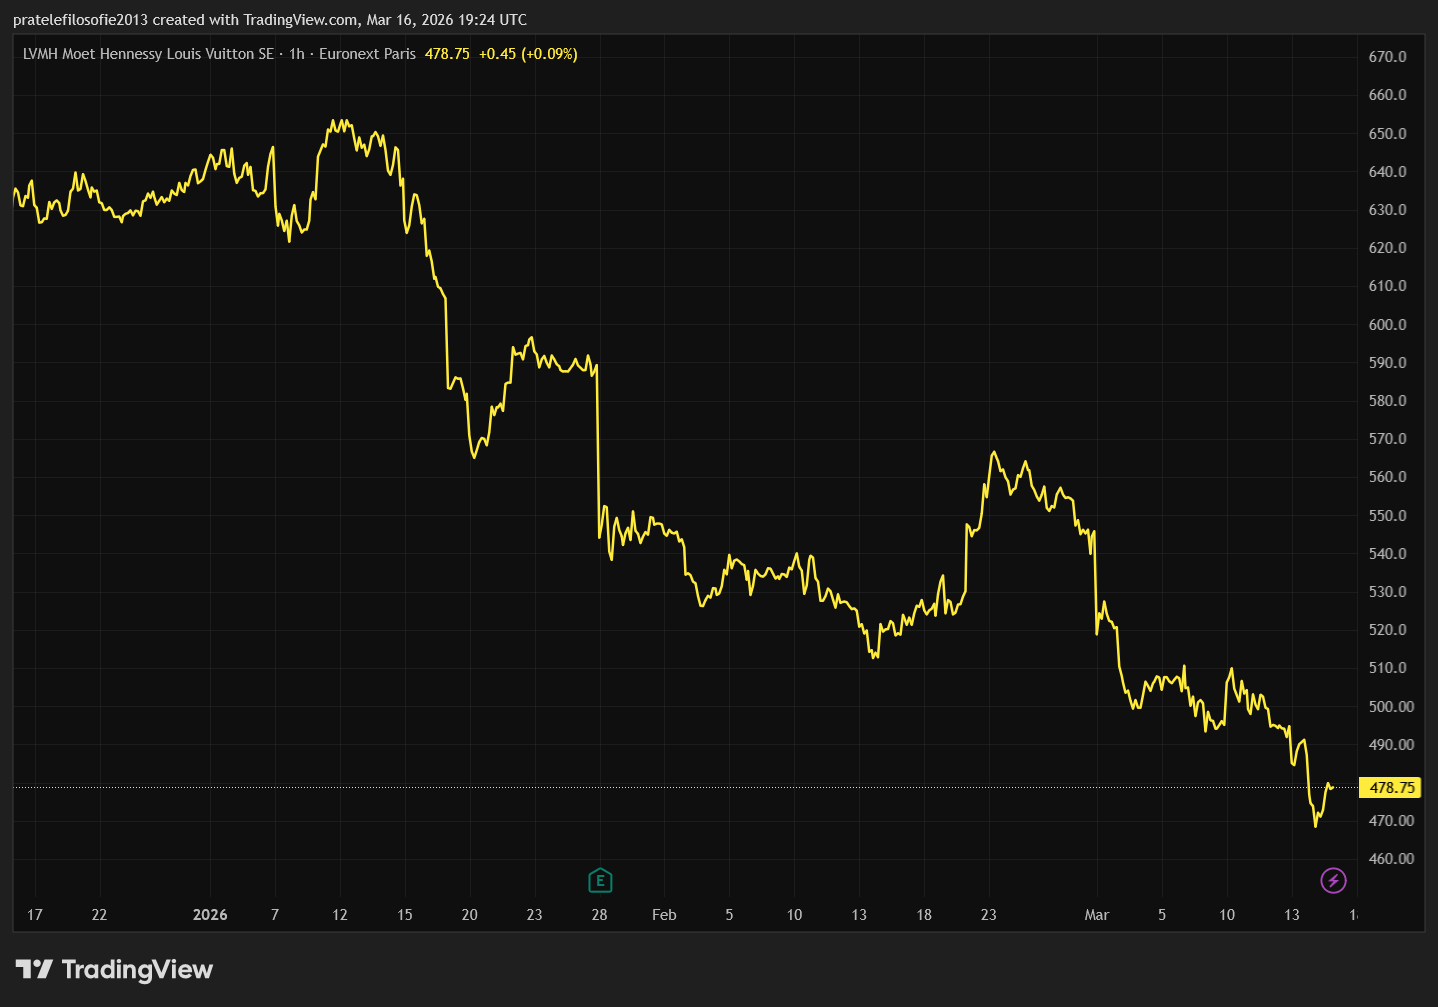Click the 22 date label on time axis

coord(99,915)
